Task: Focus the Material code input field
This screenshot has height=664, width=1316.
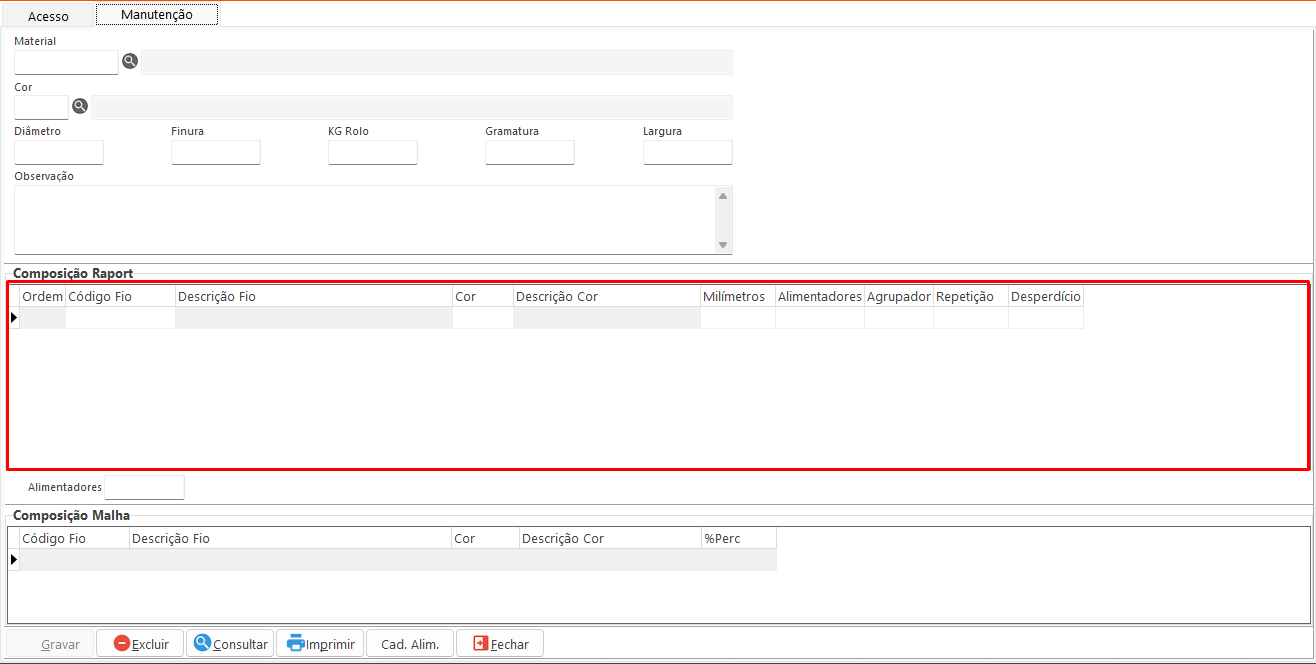Action: tap(66, 62)
